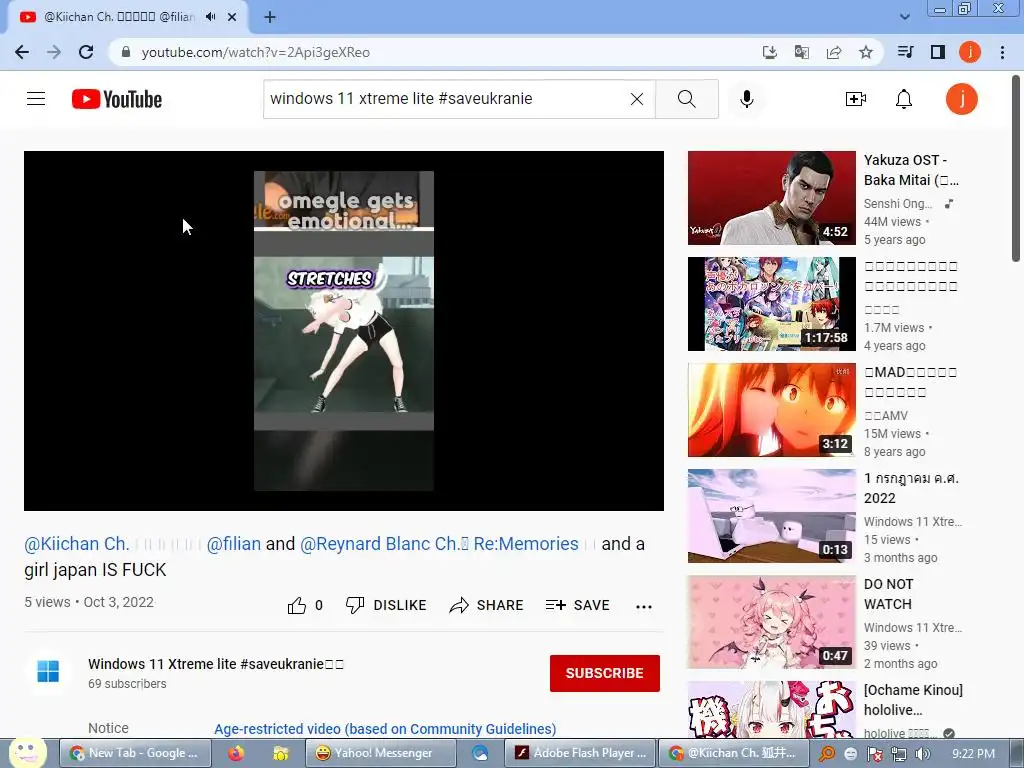
Task: Bookmark this page with the star
Action: tap(866, 52)
